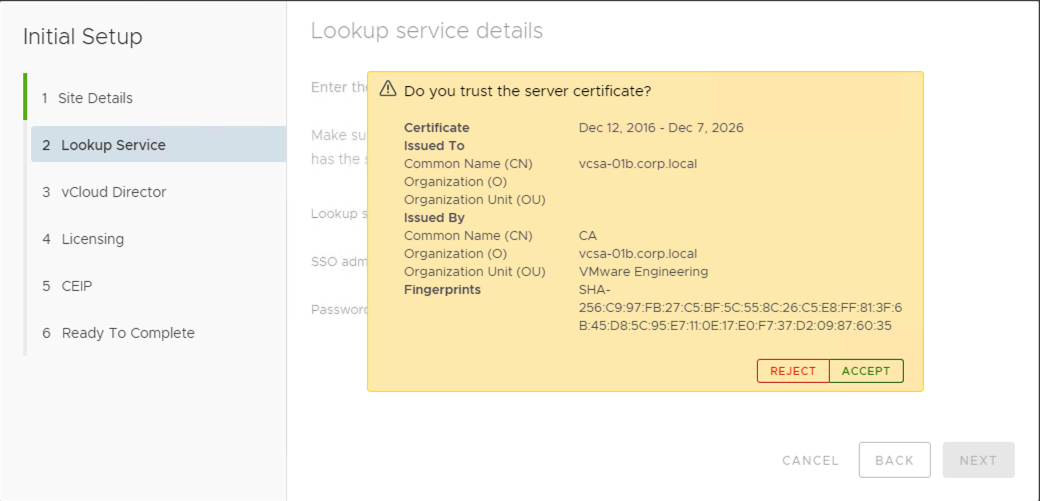Click the SHA-256 fingerprint value
The width and height of the screenshot is (1040, 501).
tap(740, 308)
